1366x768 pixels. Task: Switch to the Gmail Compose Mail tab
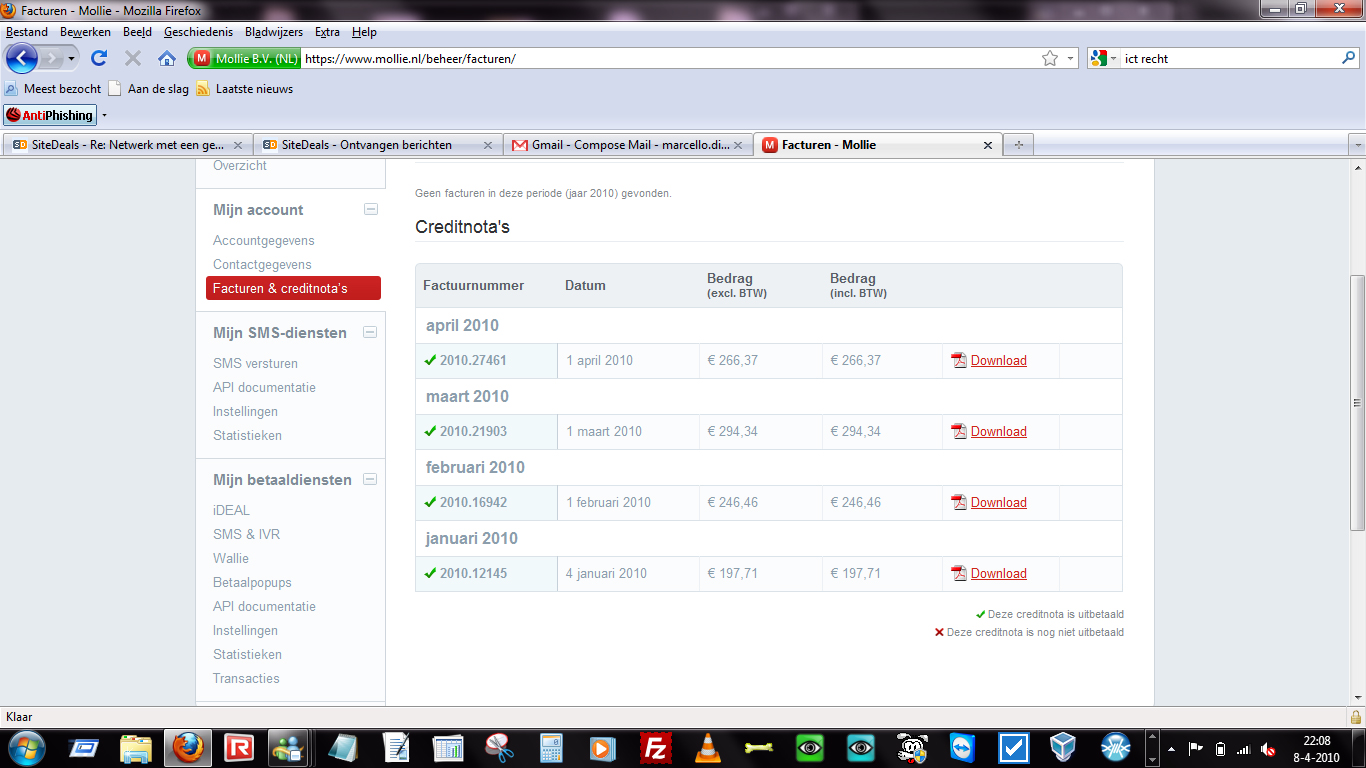pos(629,145)
